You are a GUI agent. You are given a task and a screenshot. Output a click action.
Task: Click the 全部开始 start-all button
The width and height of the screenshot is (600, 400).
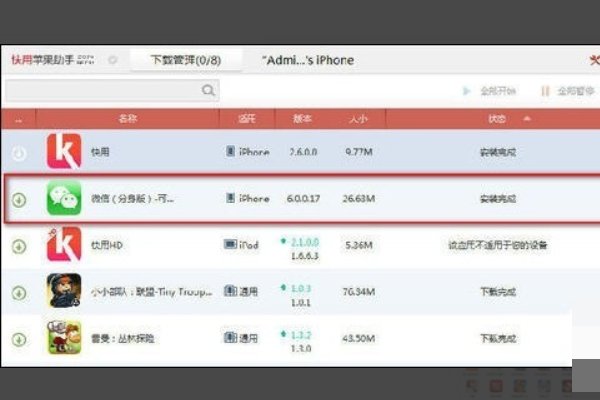tap(490, 91)
